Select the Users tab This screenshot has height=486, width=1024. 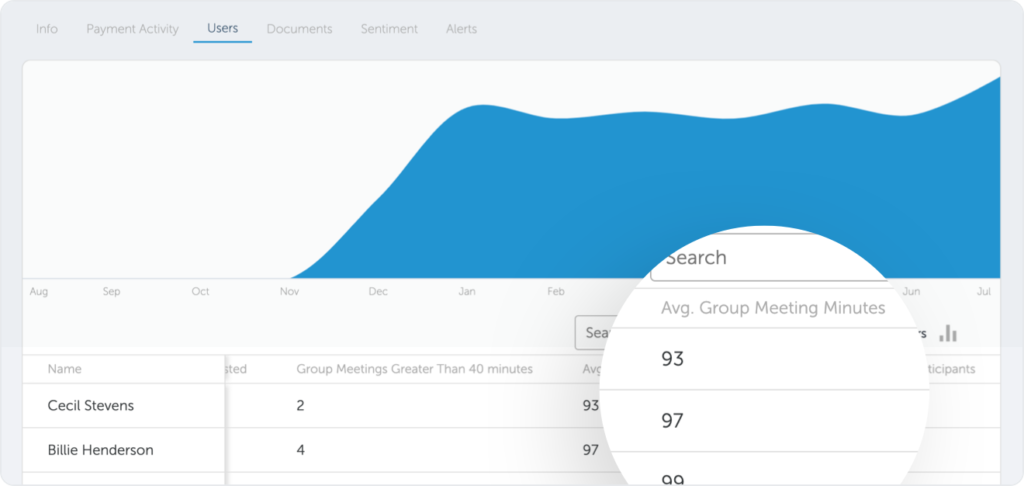pyautogui.click(x=222, y=28)
